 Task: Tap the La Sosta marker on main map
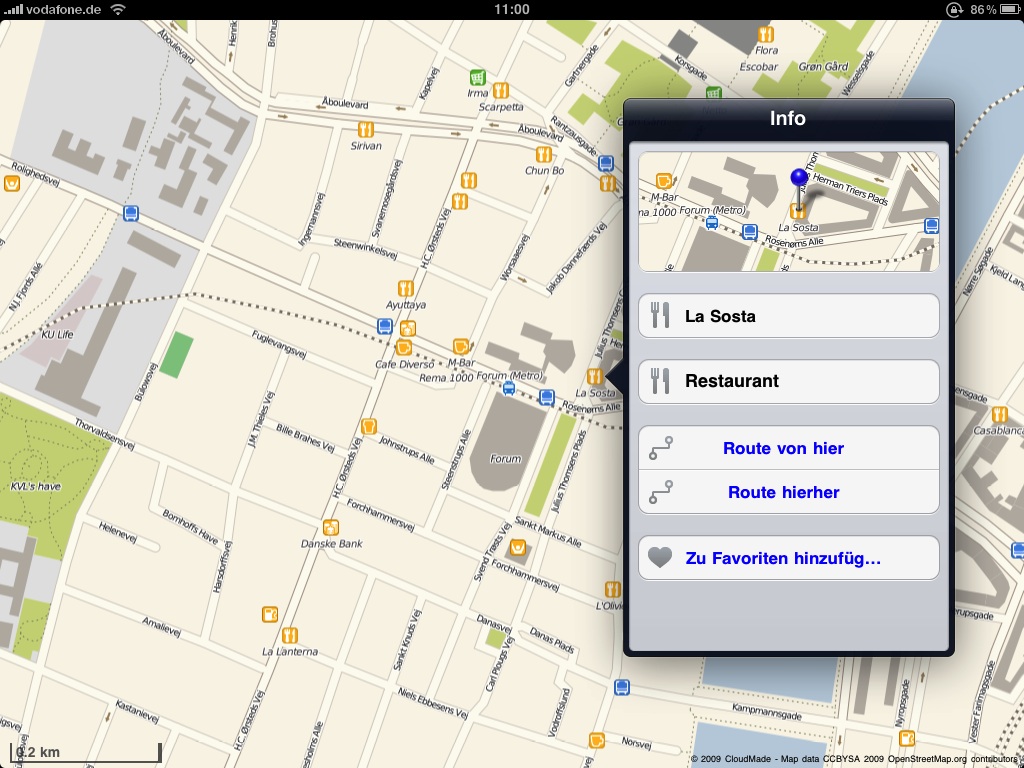[x=595, y=376]
